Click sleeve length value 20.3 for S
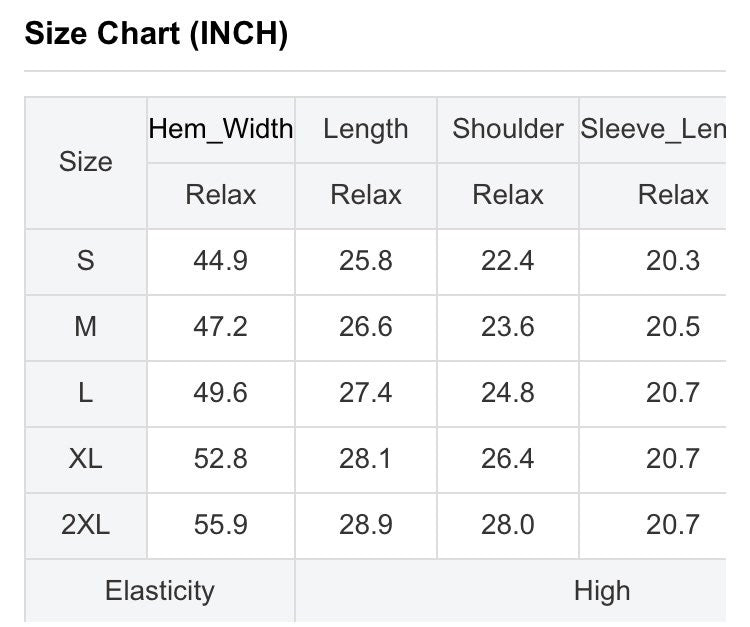The height and width of the screenshot is (627, 750). pyautogui.click(x=673, y=261)
